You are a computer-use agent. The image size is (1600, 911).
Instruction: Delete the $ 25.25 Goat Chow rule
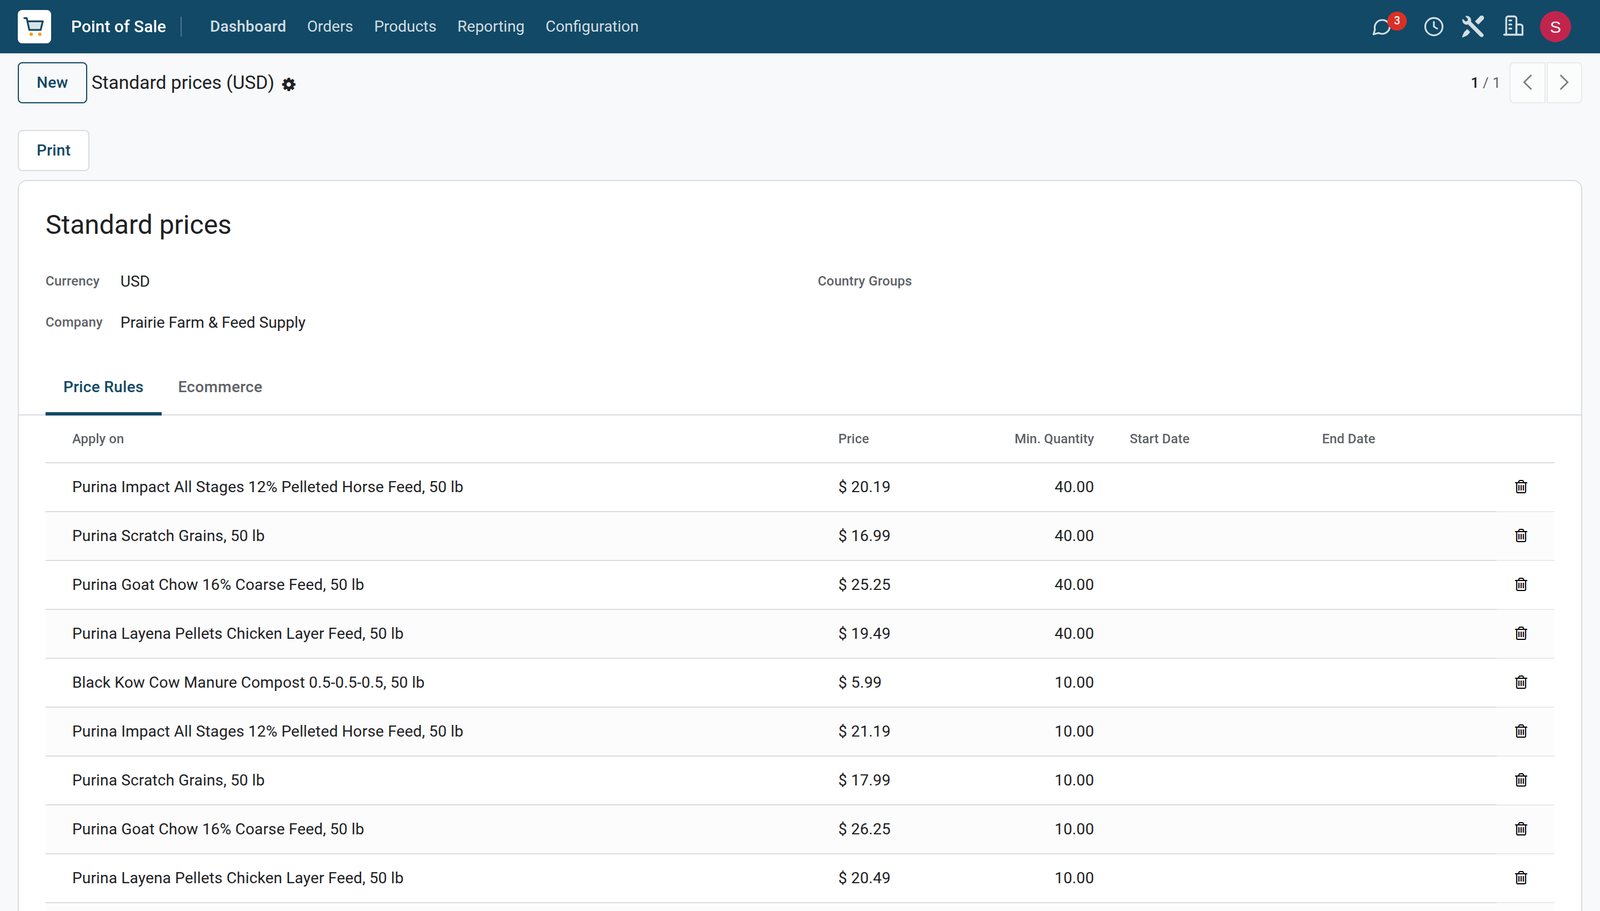point(1521,585)
